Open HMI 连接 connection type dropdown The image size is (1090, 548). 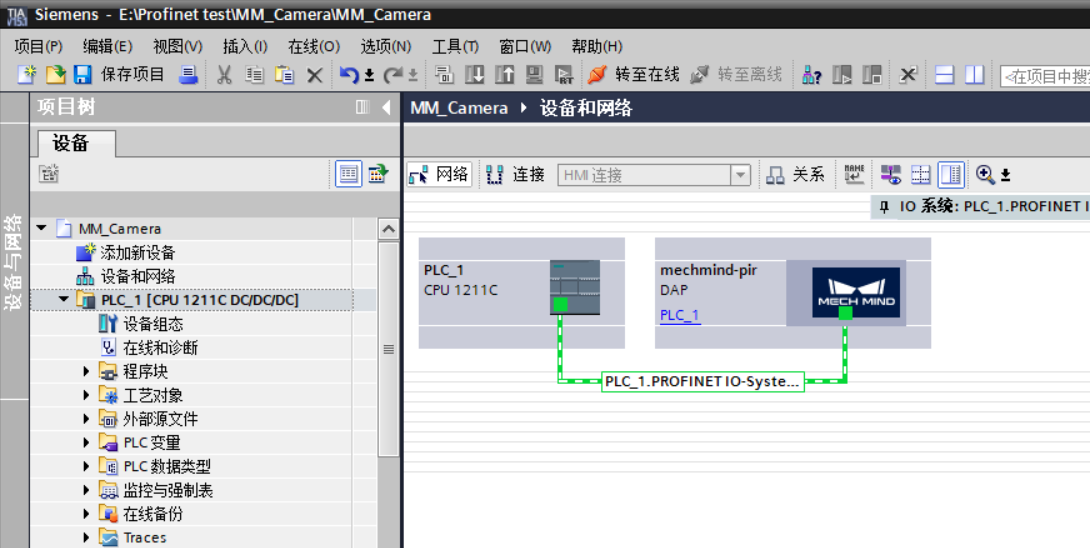point(740,175)
